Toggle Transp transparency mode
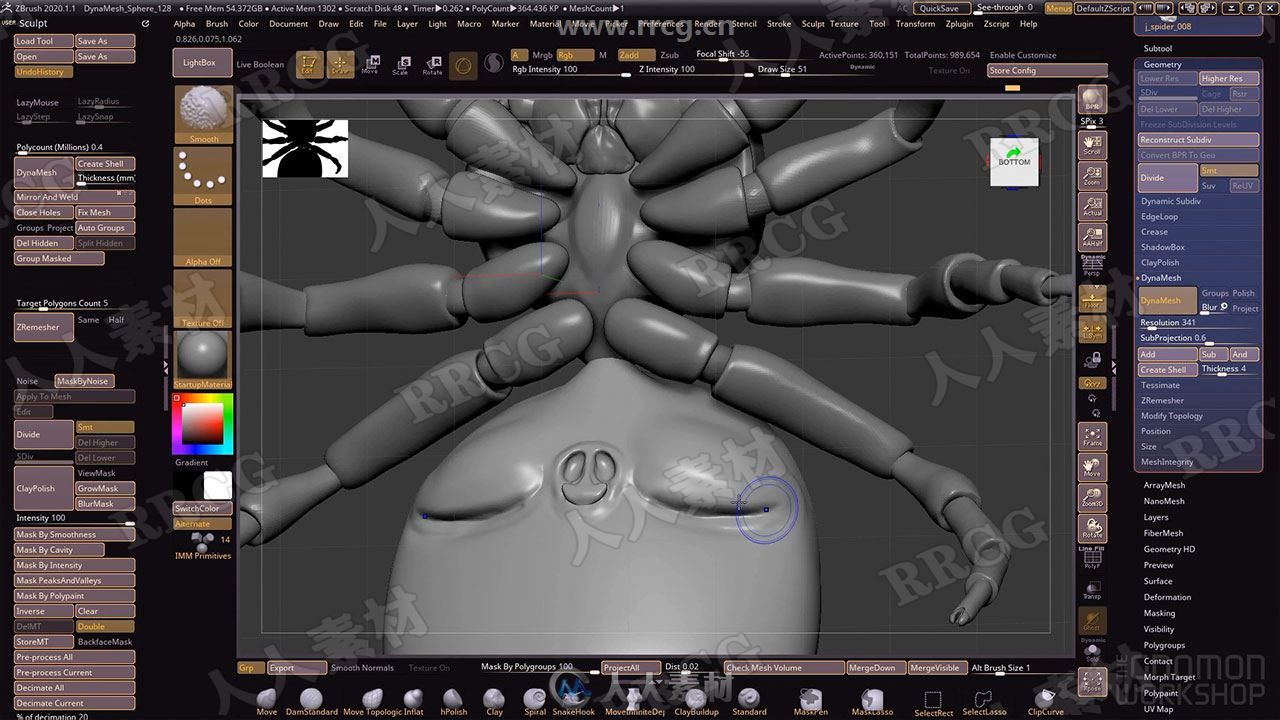 [1092, 590]
